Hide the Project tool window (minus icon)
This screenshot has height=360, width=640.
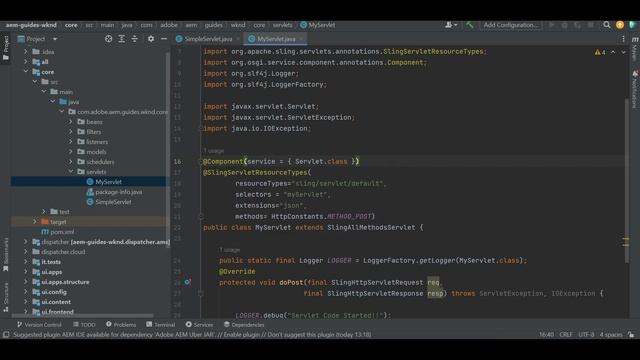164,39
